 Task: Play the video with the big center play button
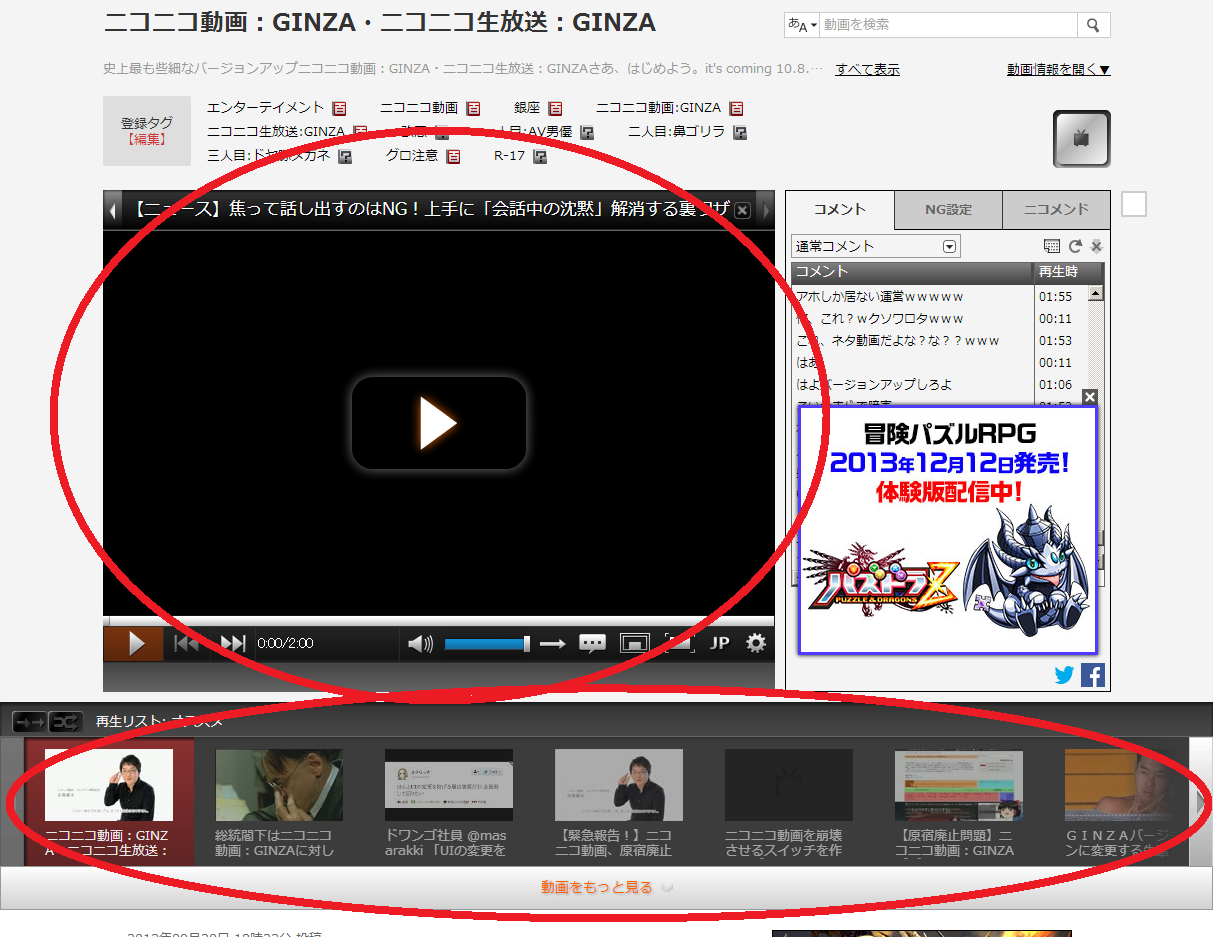438,423
